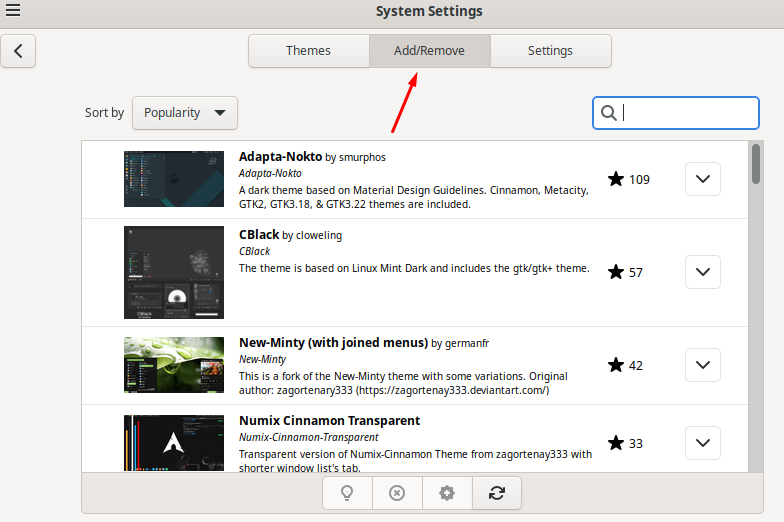
Task: Select the New-Minty (with joined menus) title
Action: (334, 342)
